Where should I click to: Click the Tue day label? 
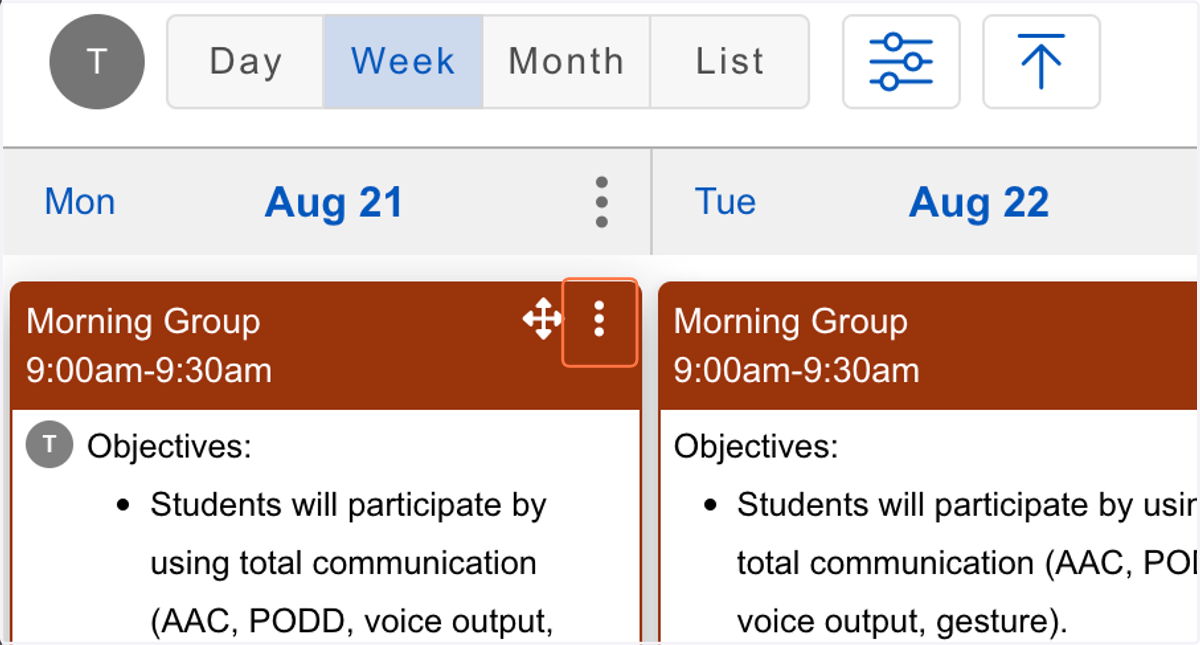(x=725, y=202)
